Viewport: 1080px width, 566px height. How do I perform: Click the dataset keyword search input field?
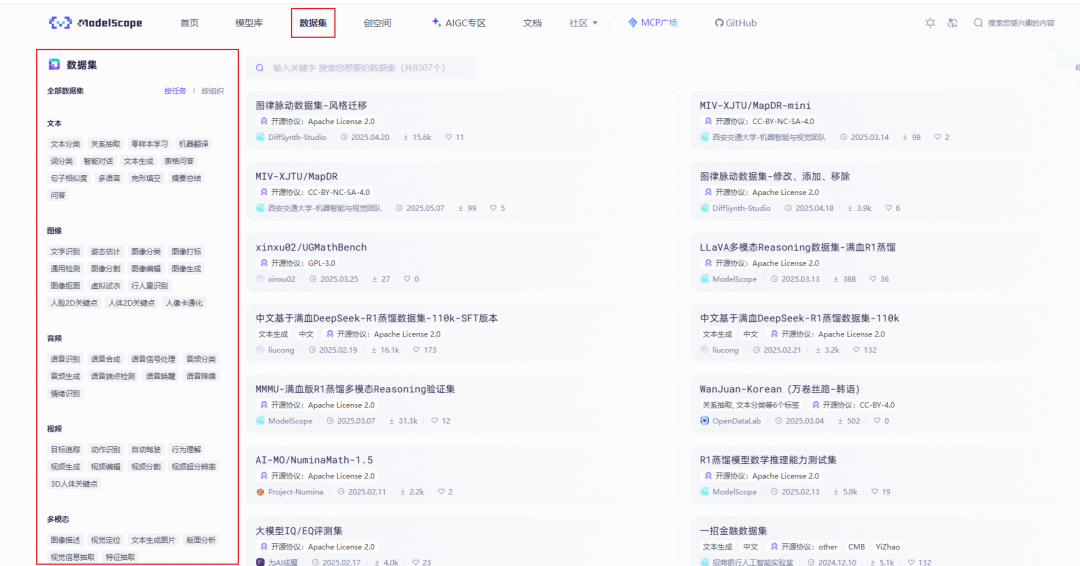tap(362, 67)
